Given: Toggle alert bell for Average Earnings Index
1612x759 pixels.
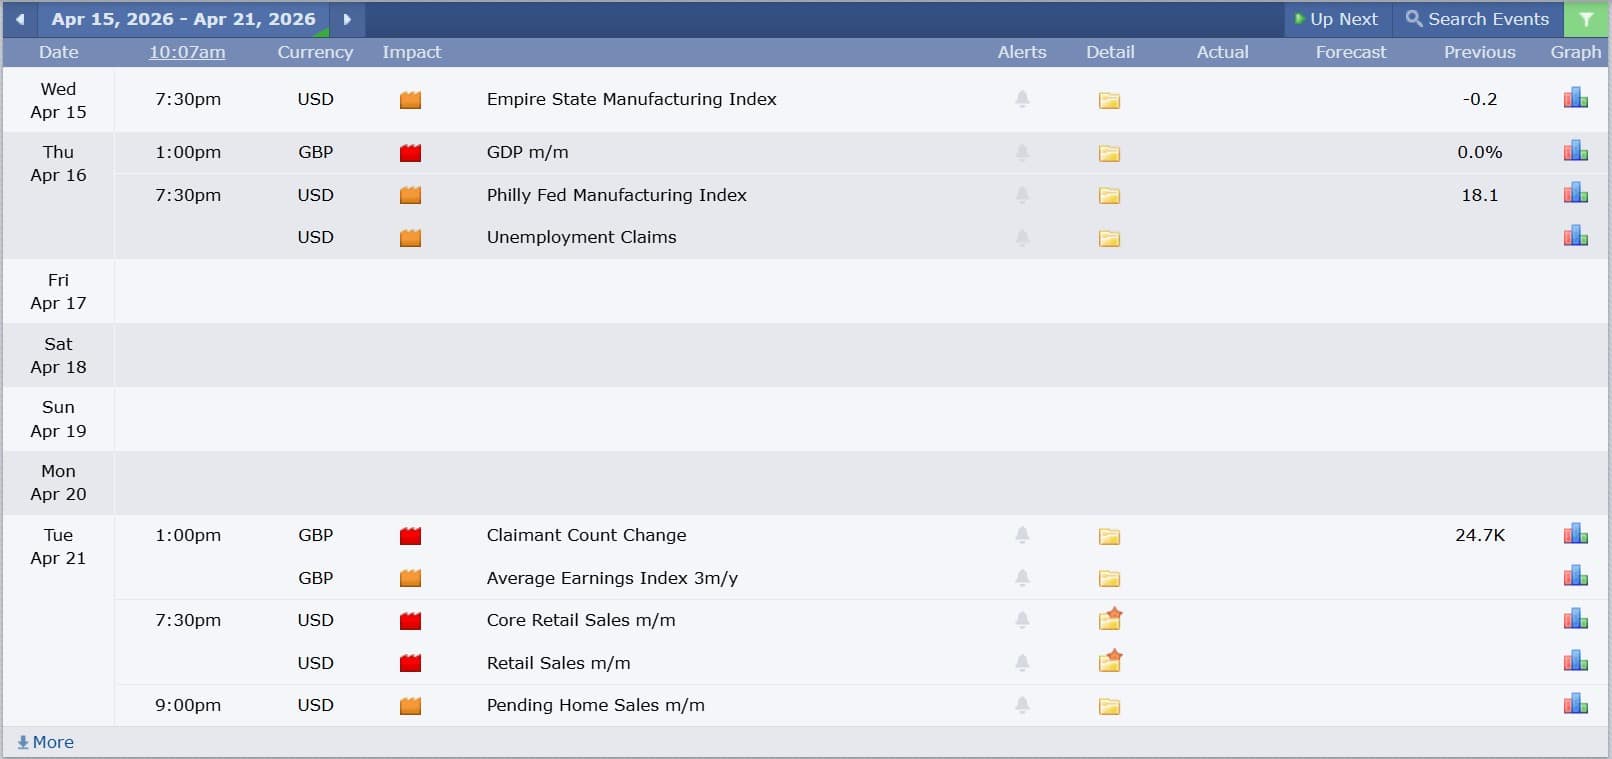Looking at the screenshot, I should tap(1022, 577).
